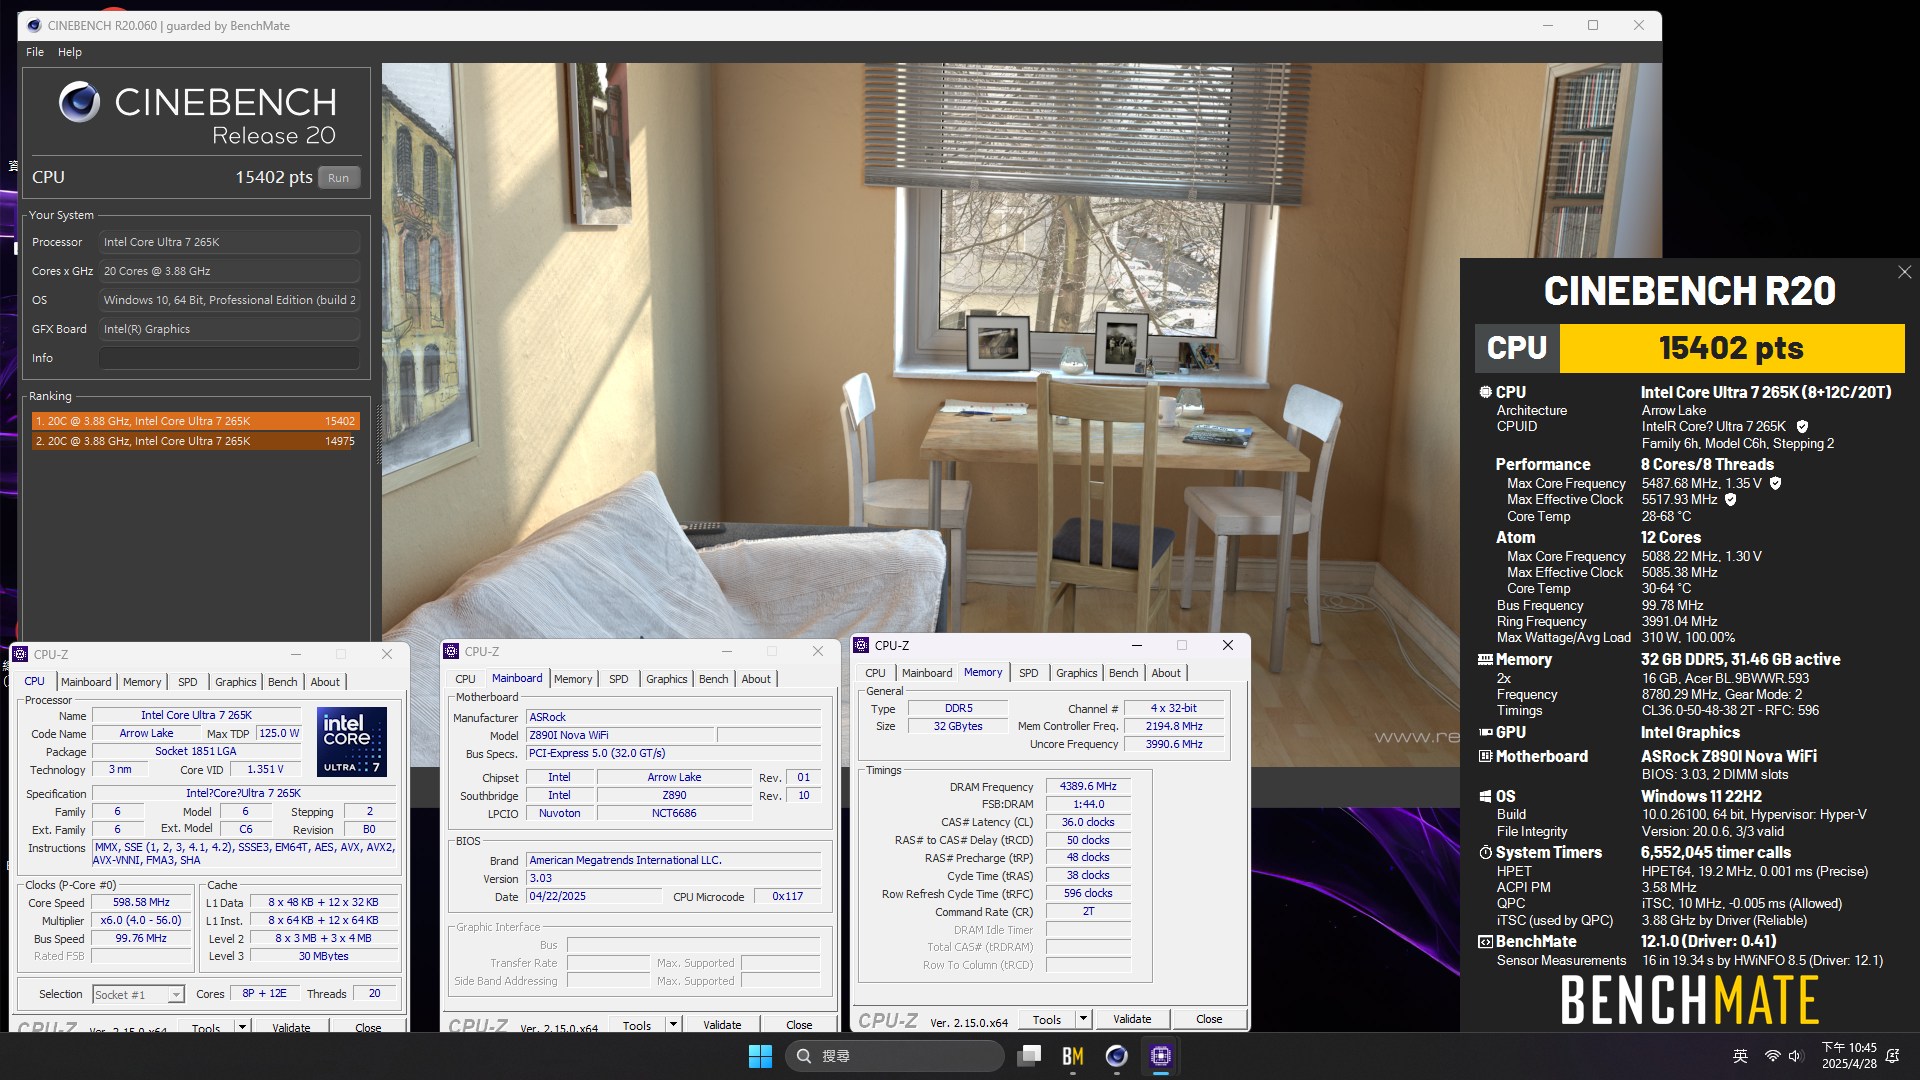Click the taskbar search box

click(x=895, y=1056)
